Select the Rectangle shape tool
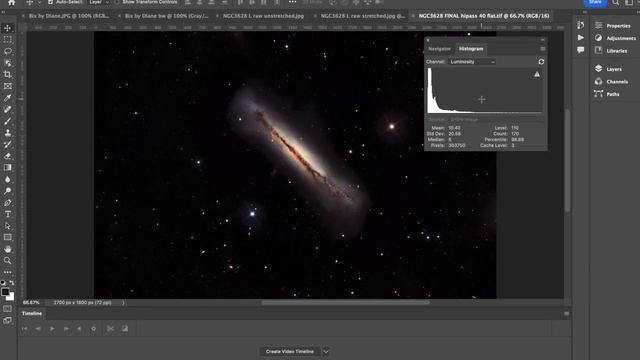The image size is (640, 360). click(x=7, y=237)
